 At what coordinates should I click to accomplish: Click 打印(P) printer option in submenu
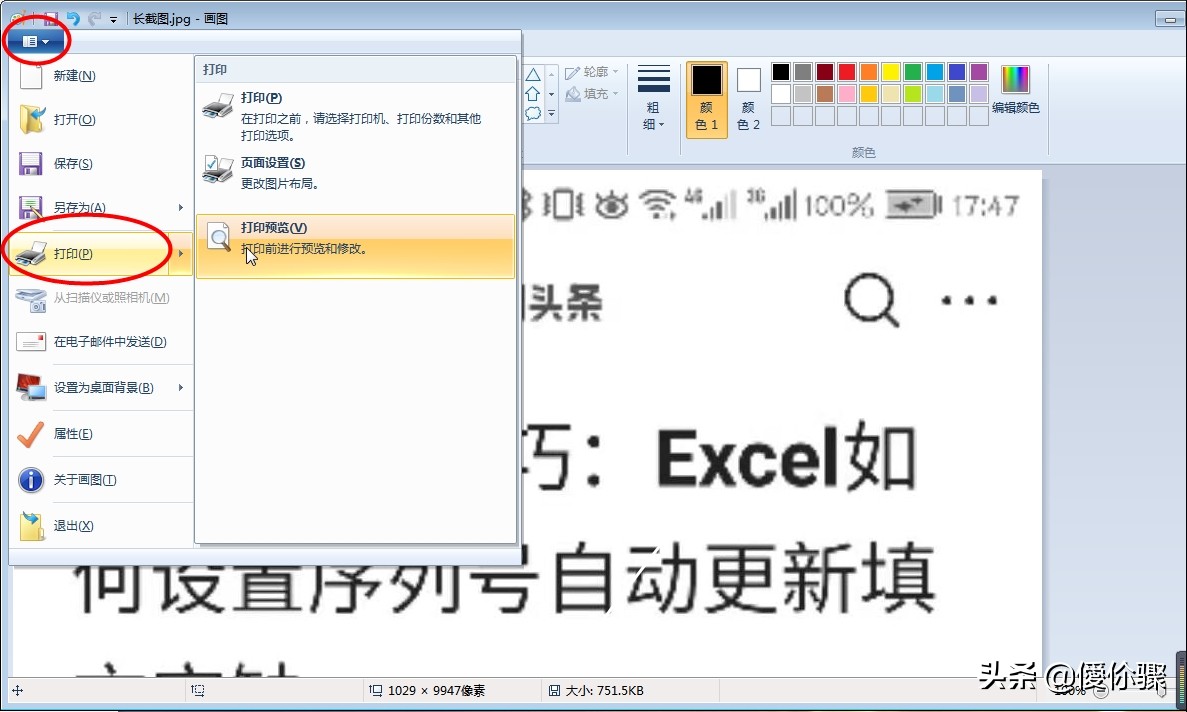pos(355,116)
